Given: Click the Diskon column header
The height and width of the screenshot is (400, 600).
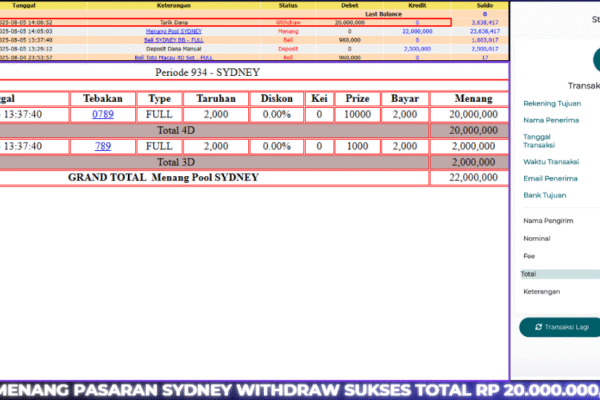Looking at the screenshot, I should click(x=277, y=99).
